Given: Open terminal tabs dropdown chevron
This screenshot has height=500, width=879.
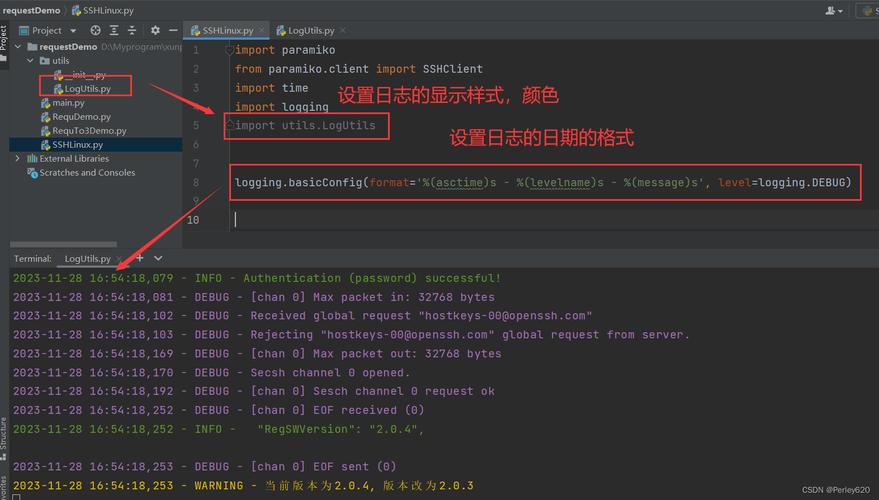Looking at the screenshot, I should (x=156, y=259).
